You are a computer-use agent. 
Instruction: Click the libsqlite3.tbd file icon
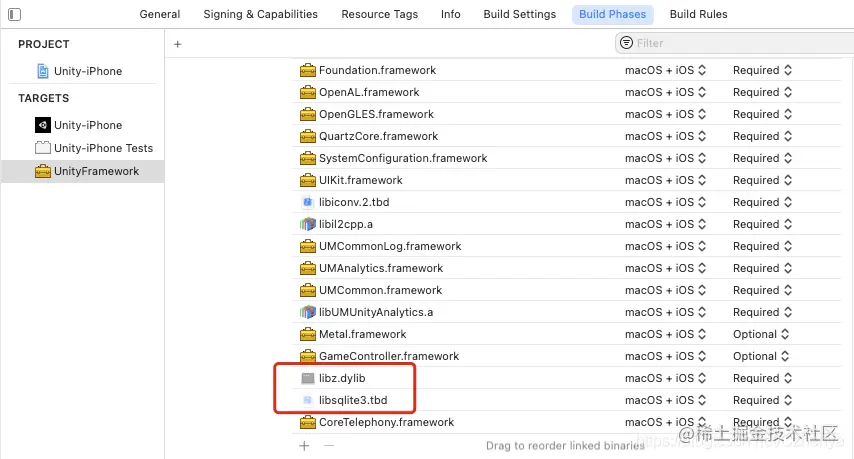point(308,400)
